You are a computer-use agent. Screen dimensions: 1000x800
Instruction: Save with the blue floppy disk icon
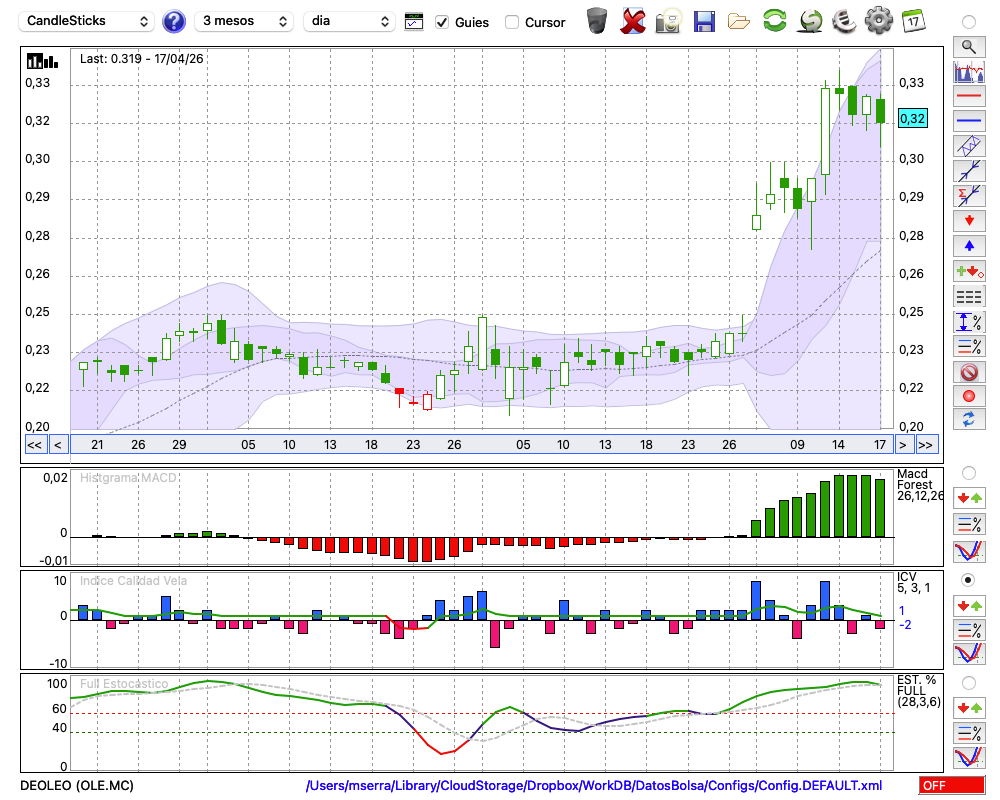[703, 22]
